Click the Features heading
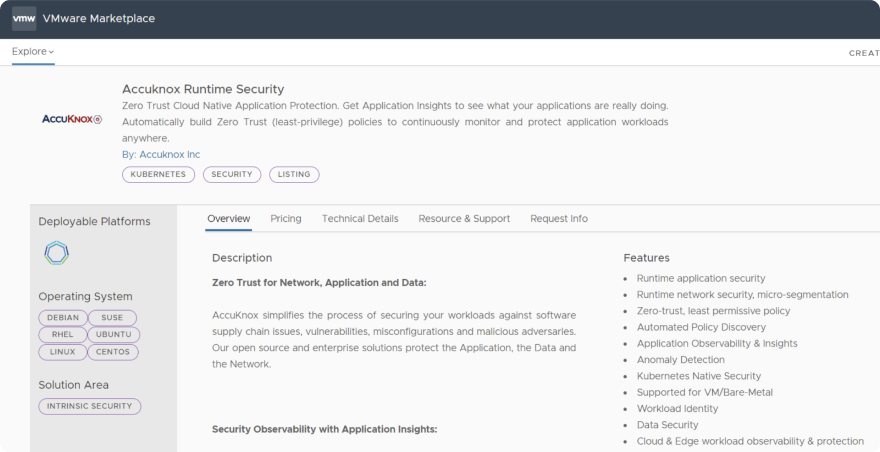The image size is (880, 452). 647,258
